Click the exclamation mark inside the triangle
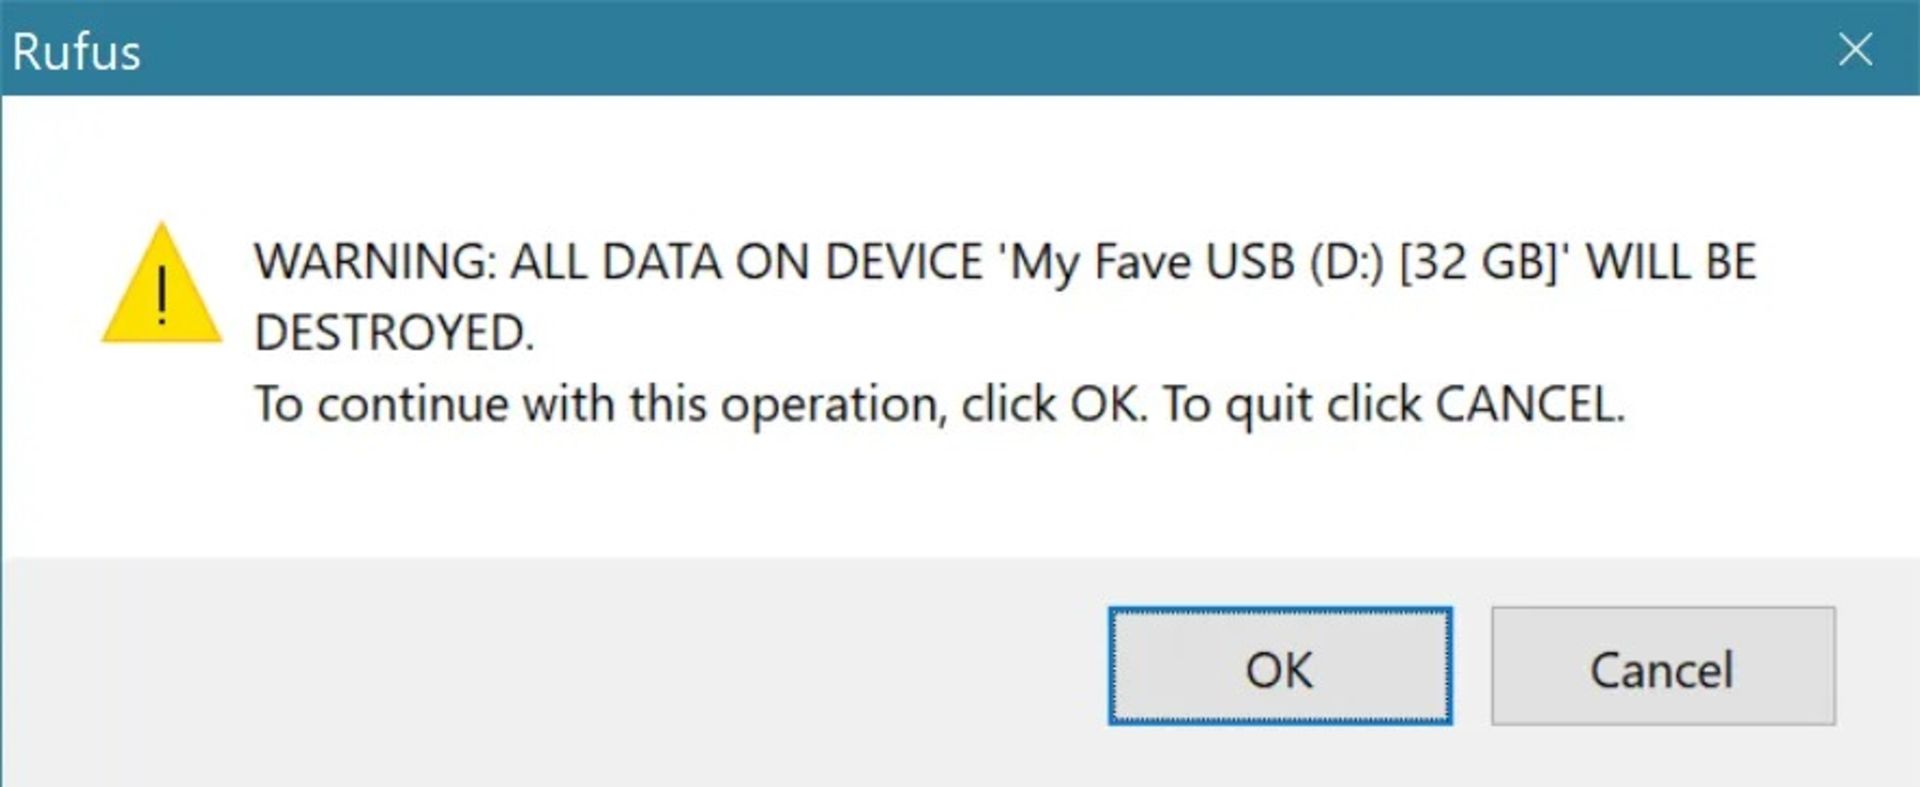1920x787 pixels. (x=162, y=295)
